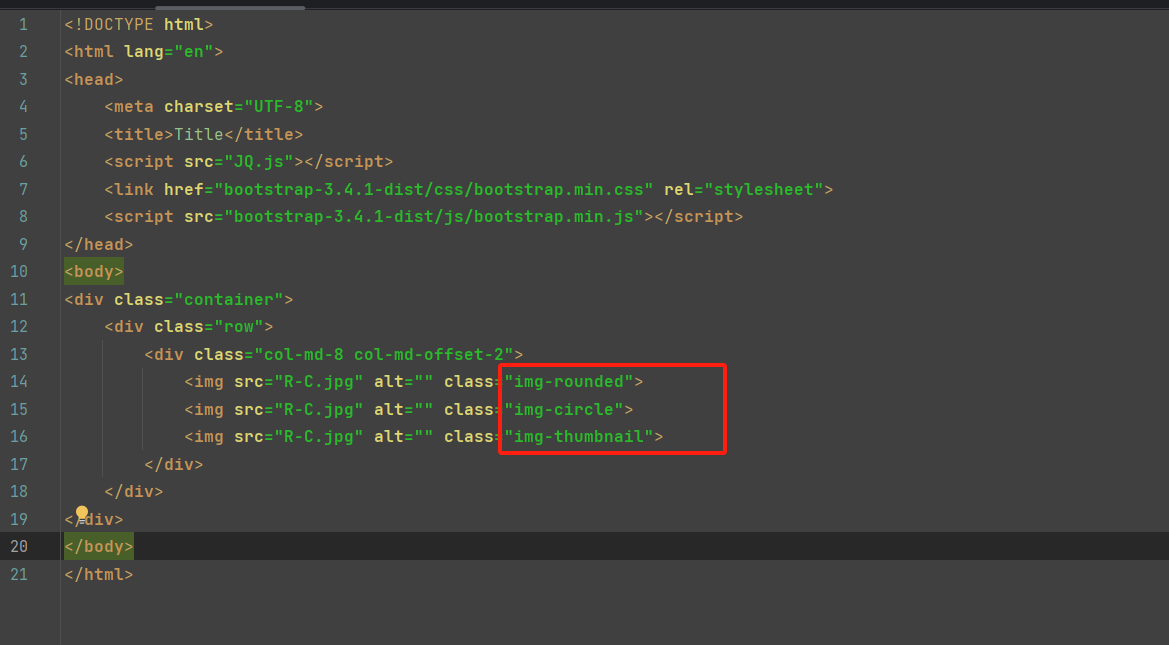
Task: Click line number 1 in gutter
Action: (x=23, y=25)
